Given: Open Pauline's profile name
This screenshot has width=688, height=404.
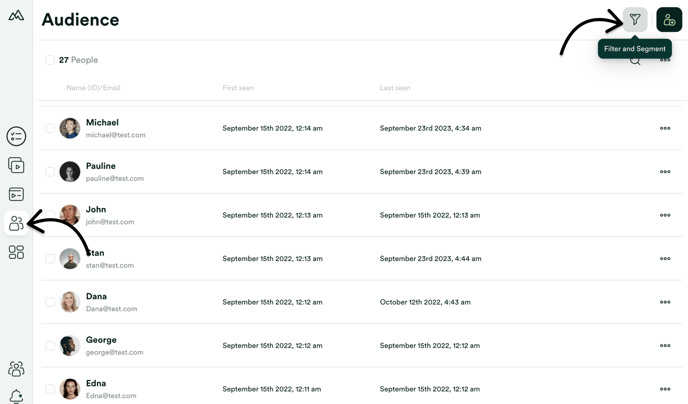Looking at the screenshot, I should point(101,166).
